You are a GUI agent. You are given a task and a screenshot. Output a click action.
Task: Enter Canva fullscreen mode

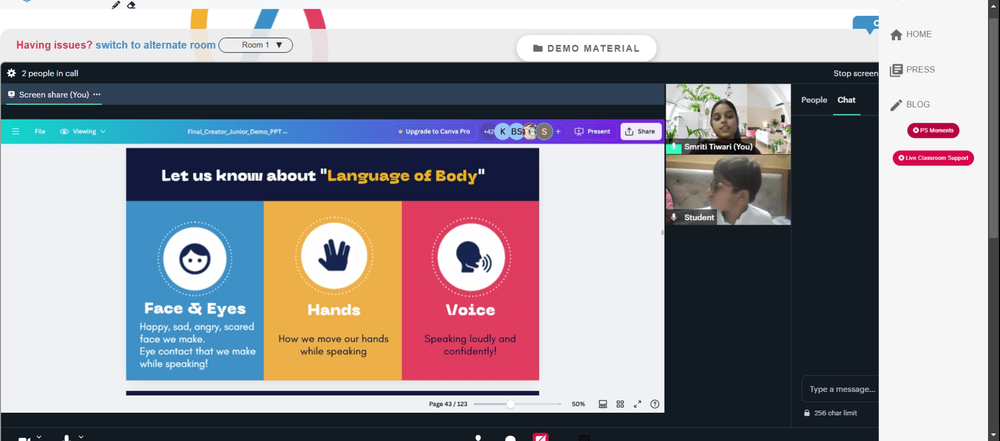pos(637,404)
